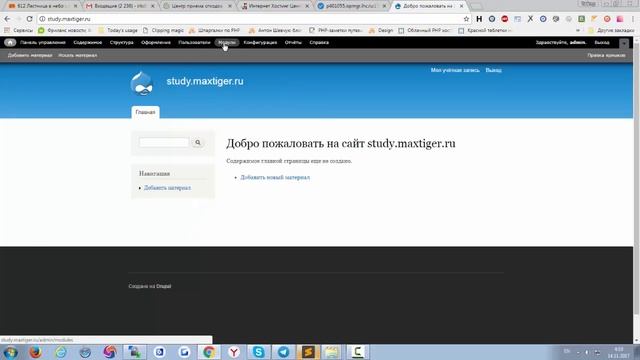640x360 pixels.
Task: Open Clipping magic bookmark
Action: coord(163,30)
